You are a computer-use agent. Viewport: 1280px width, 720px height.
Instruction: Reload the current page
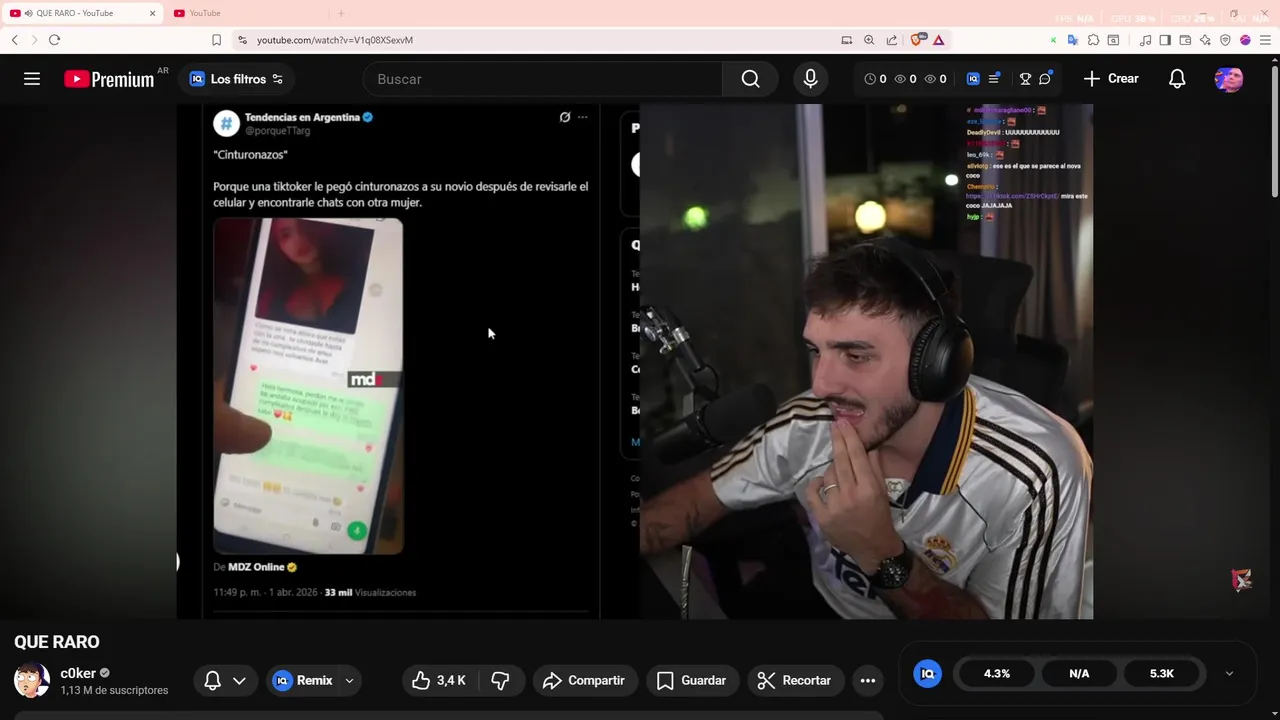54,40
